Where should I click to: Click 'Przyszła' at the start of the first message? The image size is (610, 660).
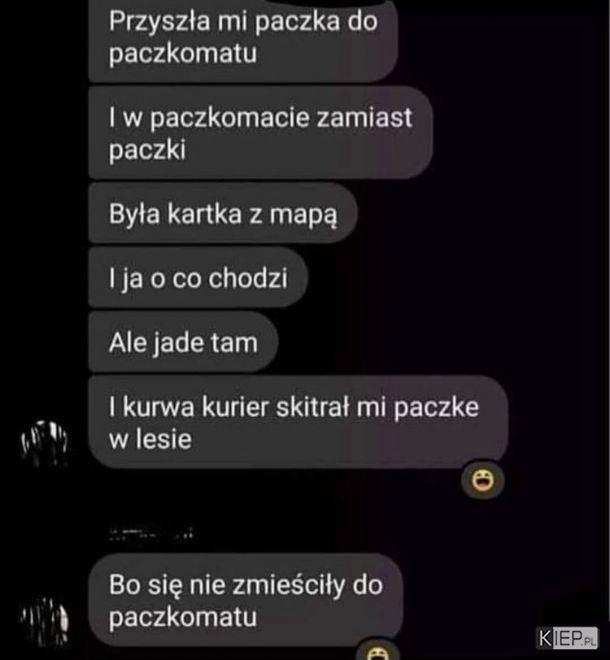pyautogui.click(x=160, y=22)
